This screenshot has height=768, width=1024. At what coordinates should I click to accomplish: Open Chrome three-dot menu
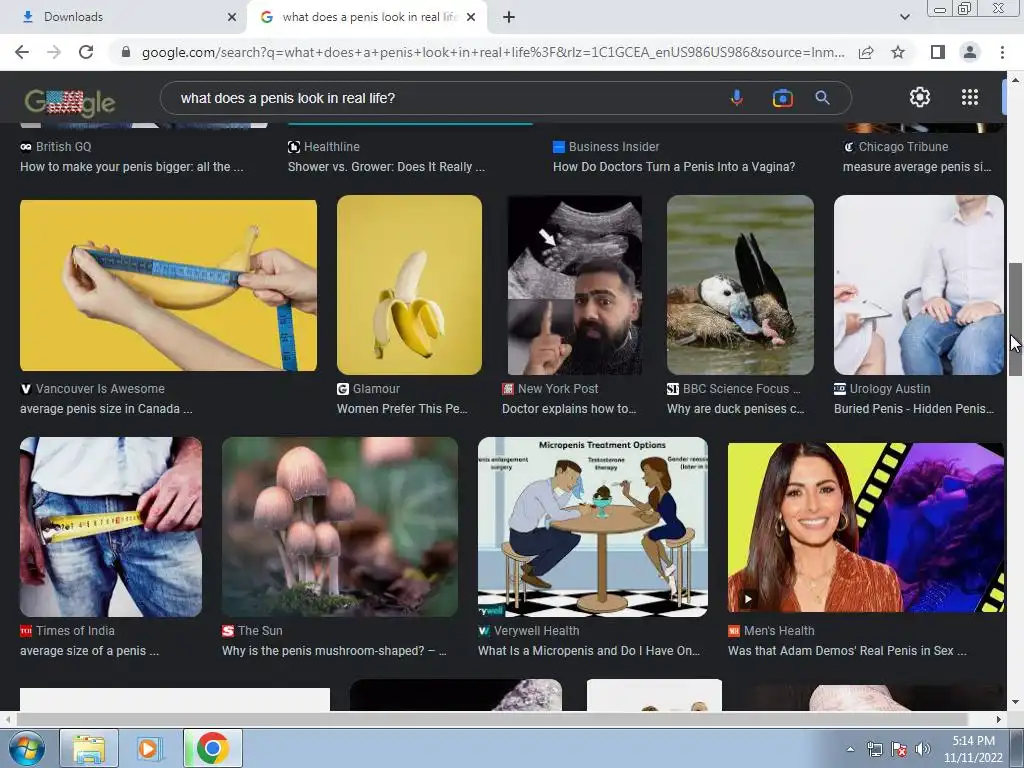click(1002, 52)
